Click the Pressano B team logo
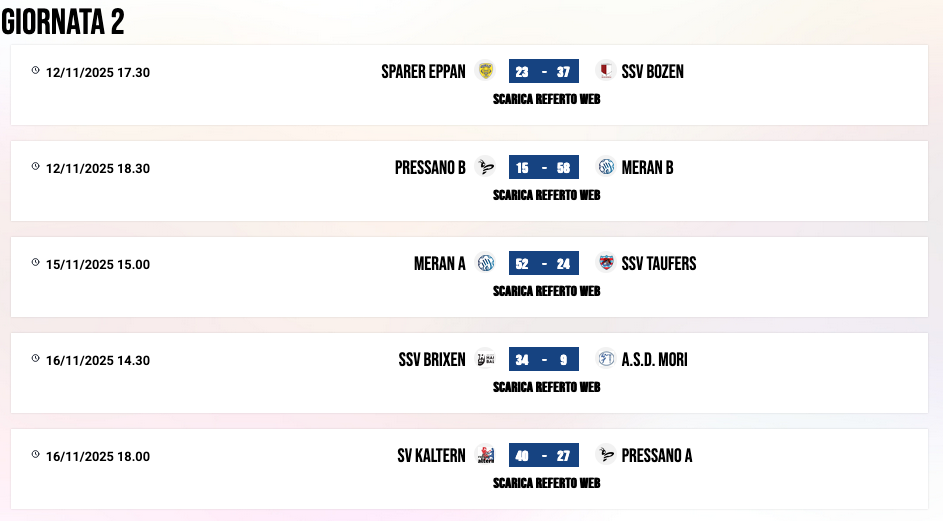This screenshot has width=943, height=521. [486, 167]
